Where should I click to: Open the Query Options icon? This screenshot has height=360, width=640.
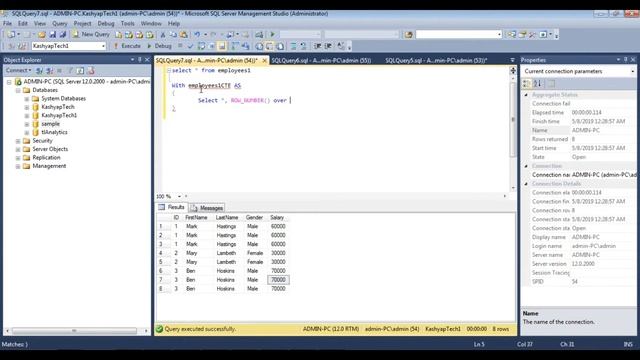click(x=212, y=46)
